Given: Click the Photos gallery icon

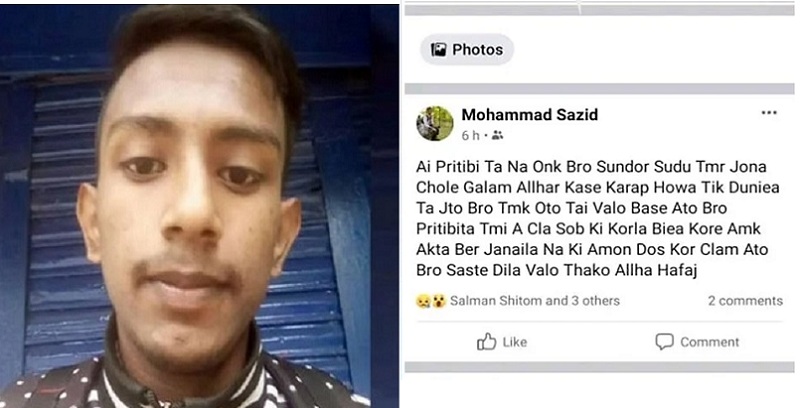Looking at the screenshot, I should (438, 49).
